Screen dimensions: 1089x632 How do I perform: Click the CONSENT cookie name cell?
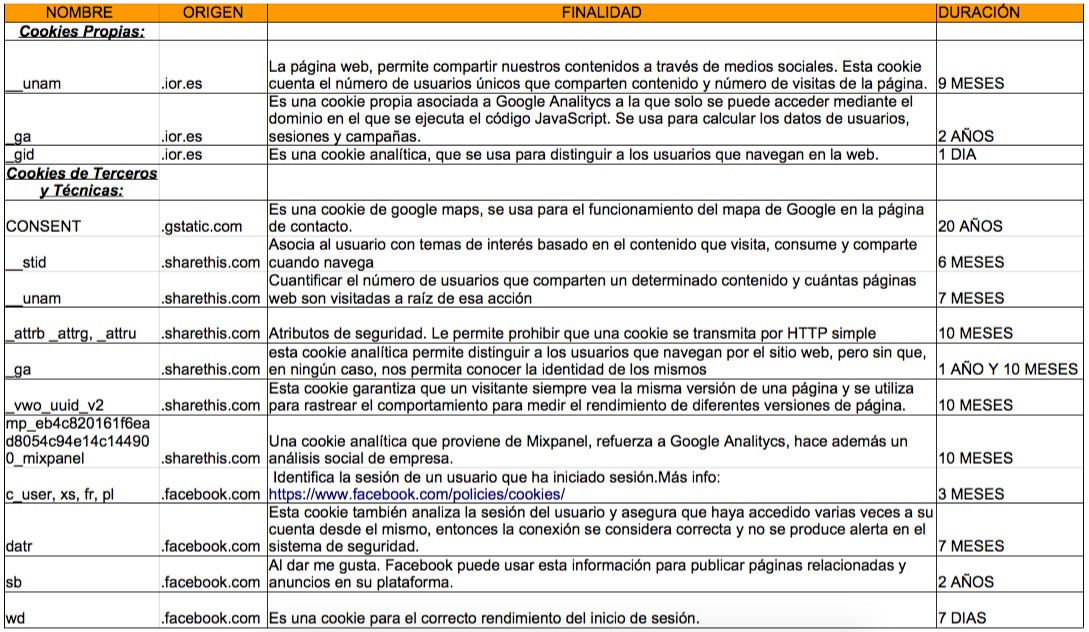click(43, 226)
